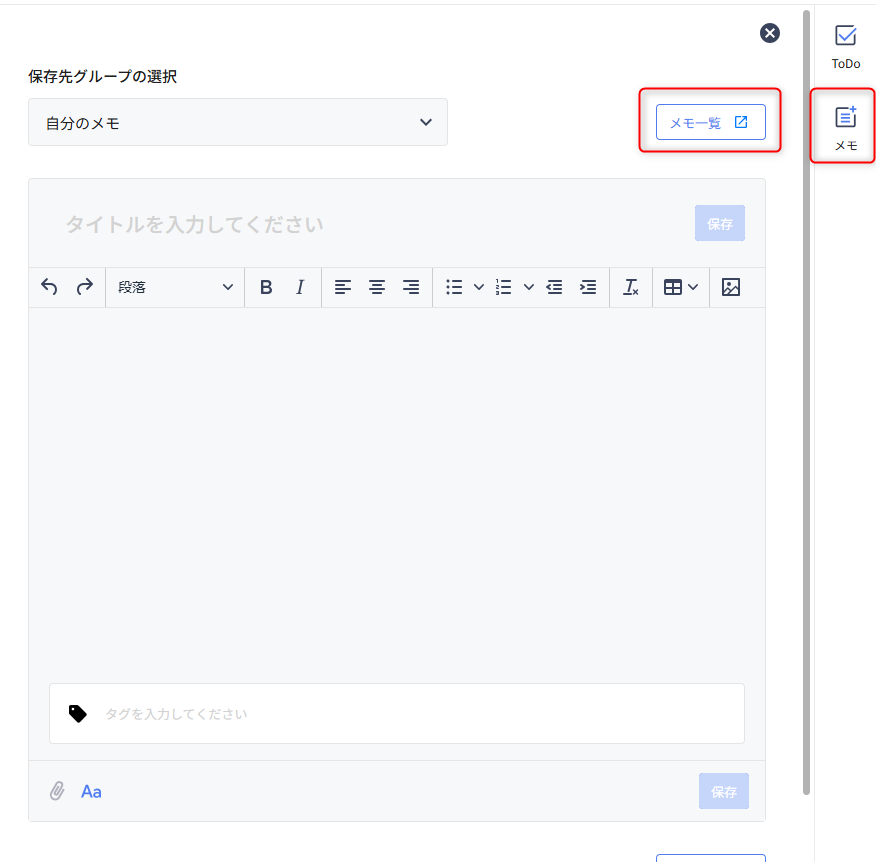Align text to the left
The width and height of the screenshot is (876, 862).
click(x=343, y=287)
